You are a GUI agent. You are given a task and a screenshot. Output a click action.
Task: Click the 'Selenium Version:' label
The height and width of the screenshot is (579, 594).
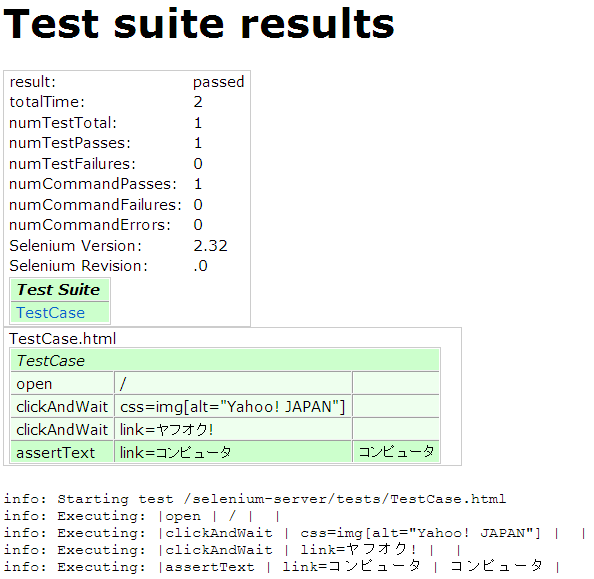pos(76,246)
